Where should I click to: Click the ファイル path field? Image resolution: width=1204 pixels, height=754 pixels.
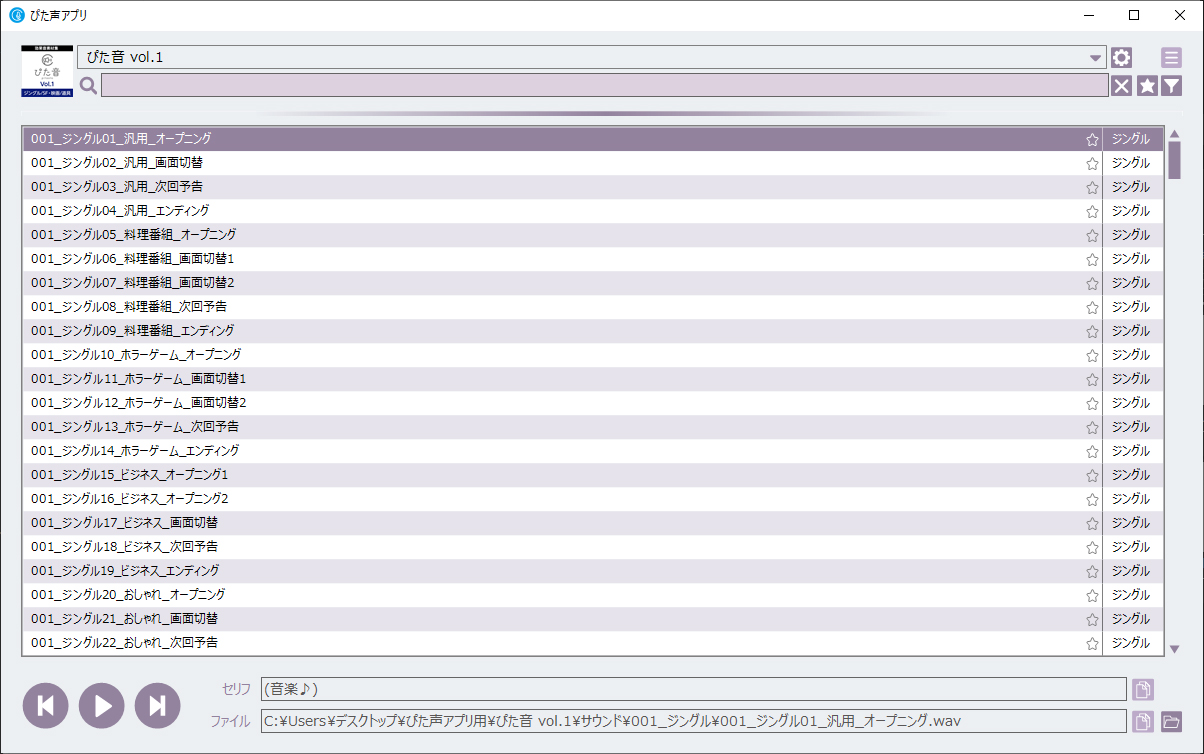693,721
